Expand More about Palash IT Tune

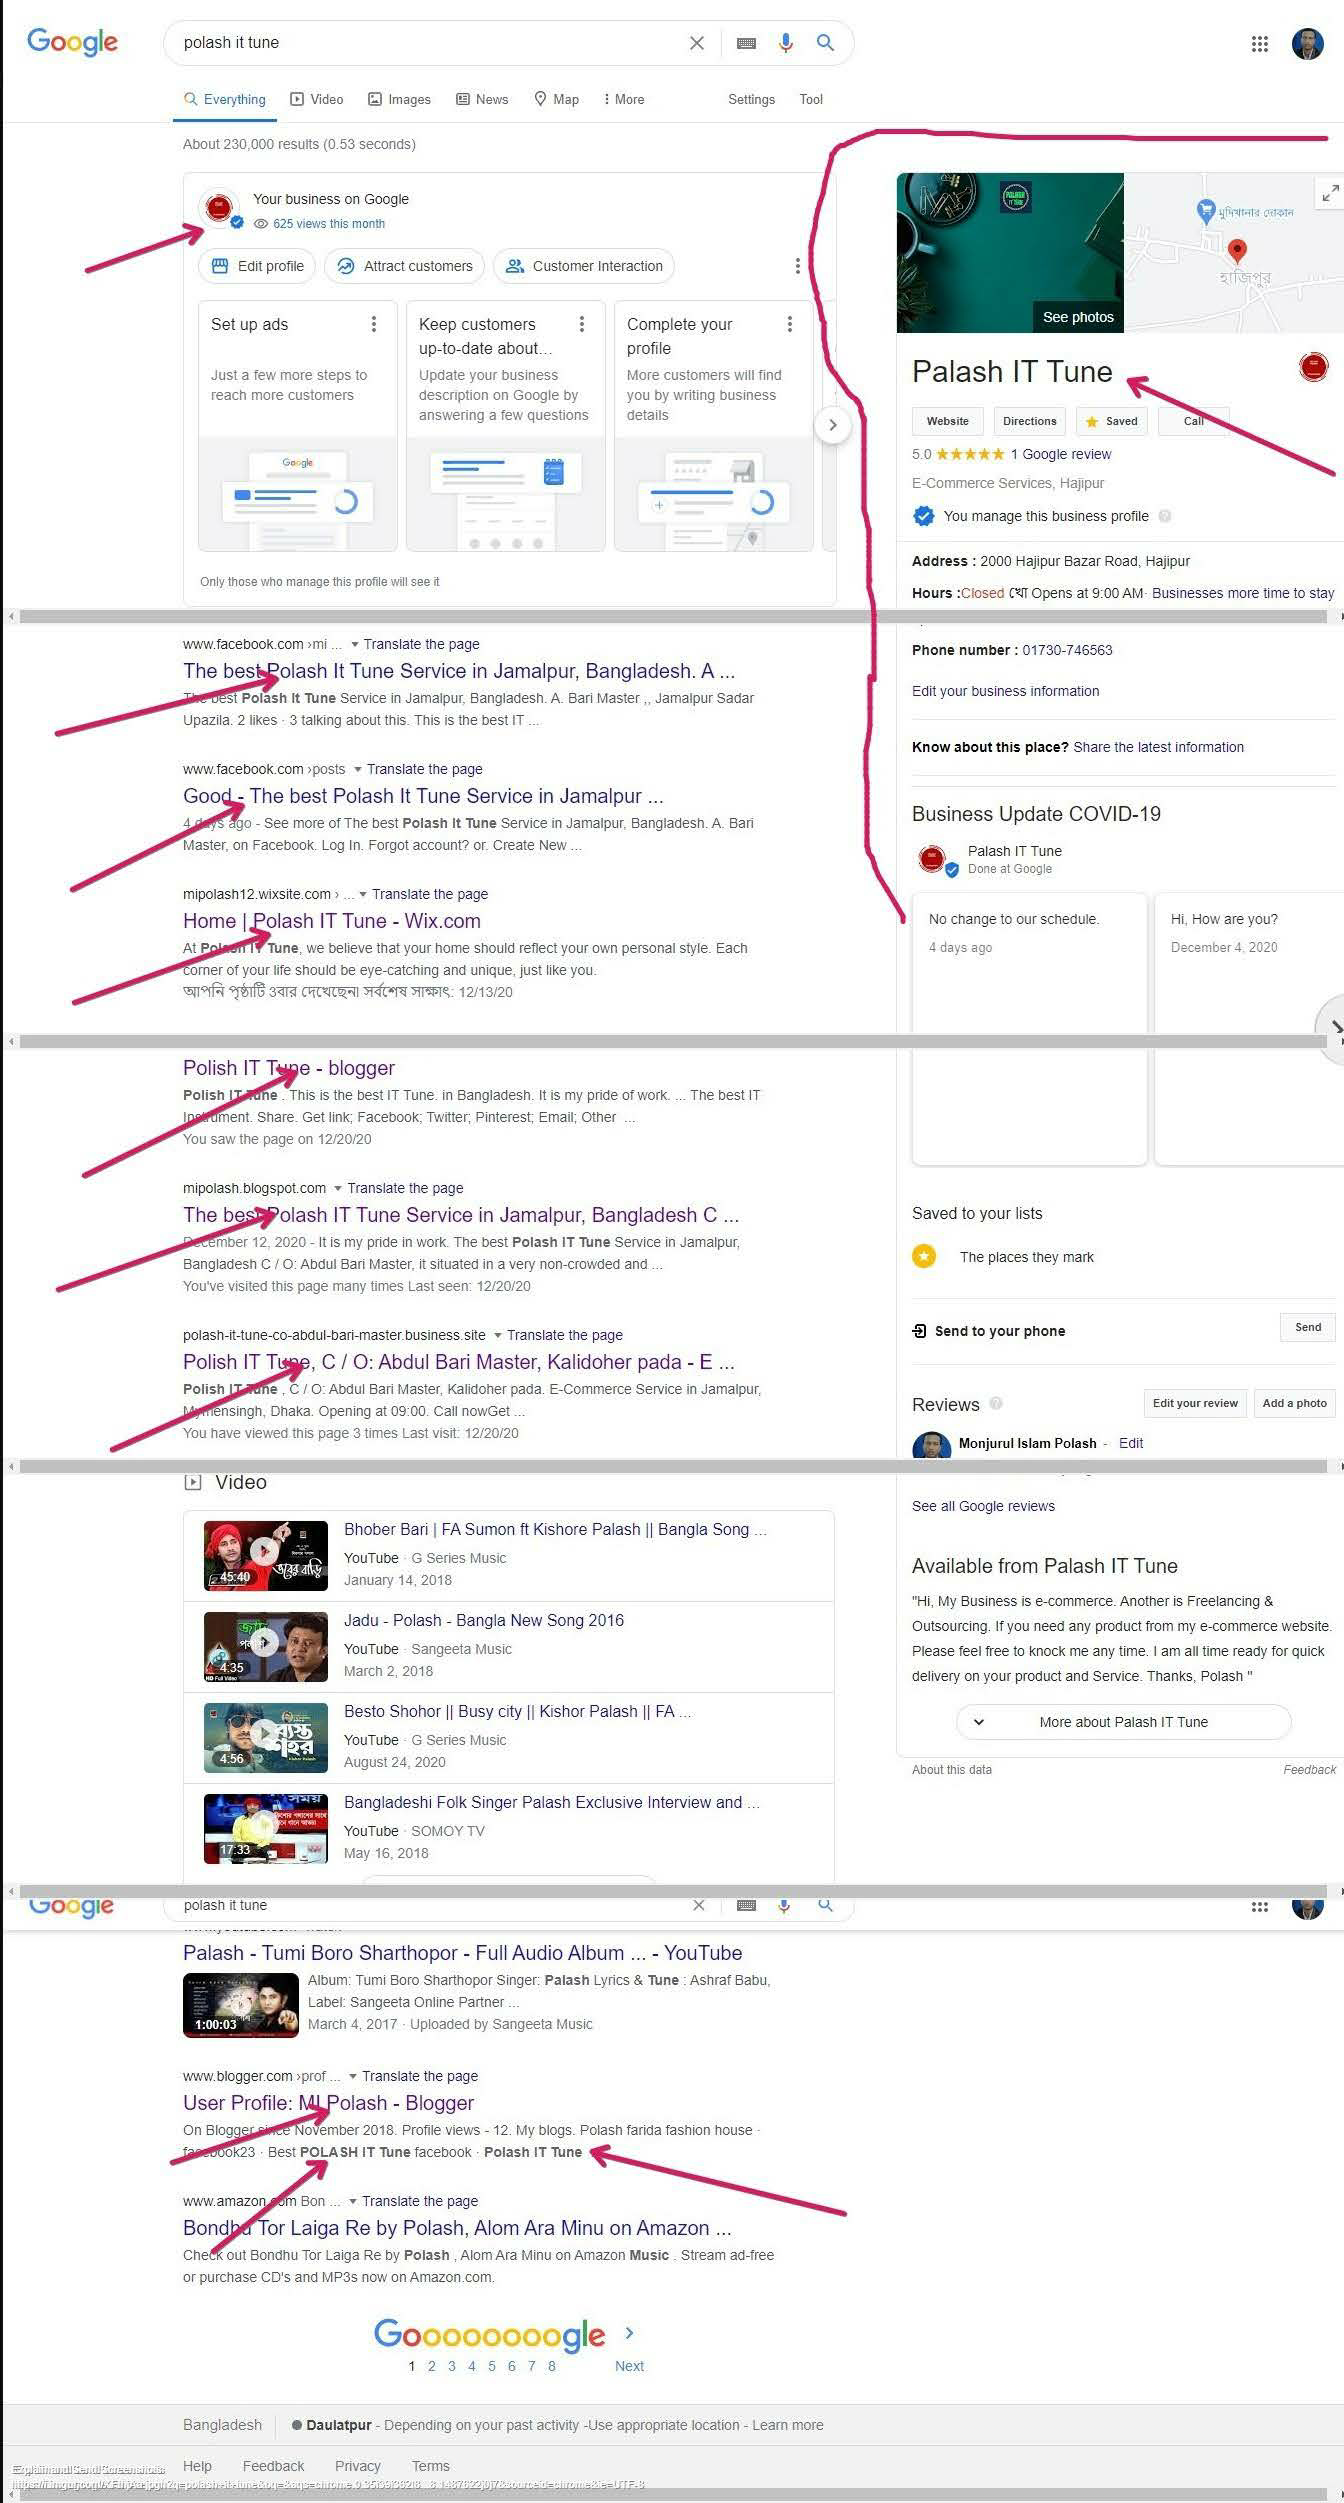coord(1123,1722)
